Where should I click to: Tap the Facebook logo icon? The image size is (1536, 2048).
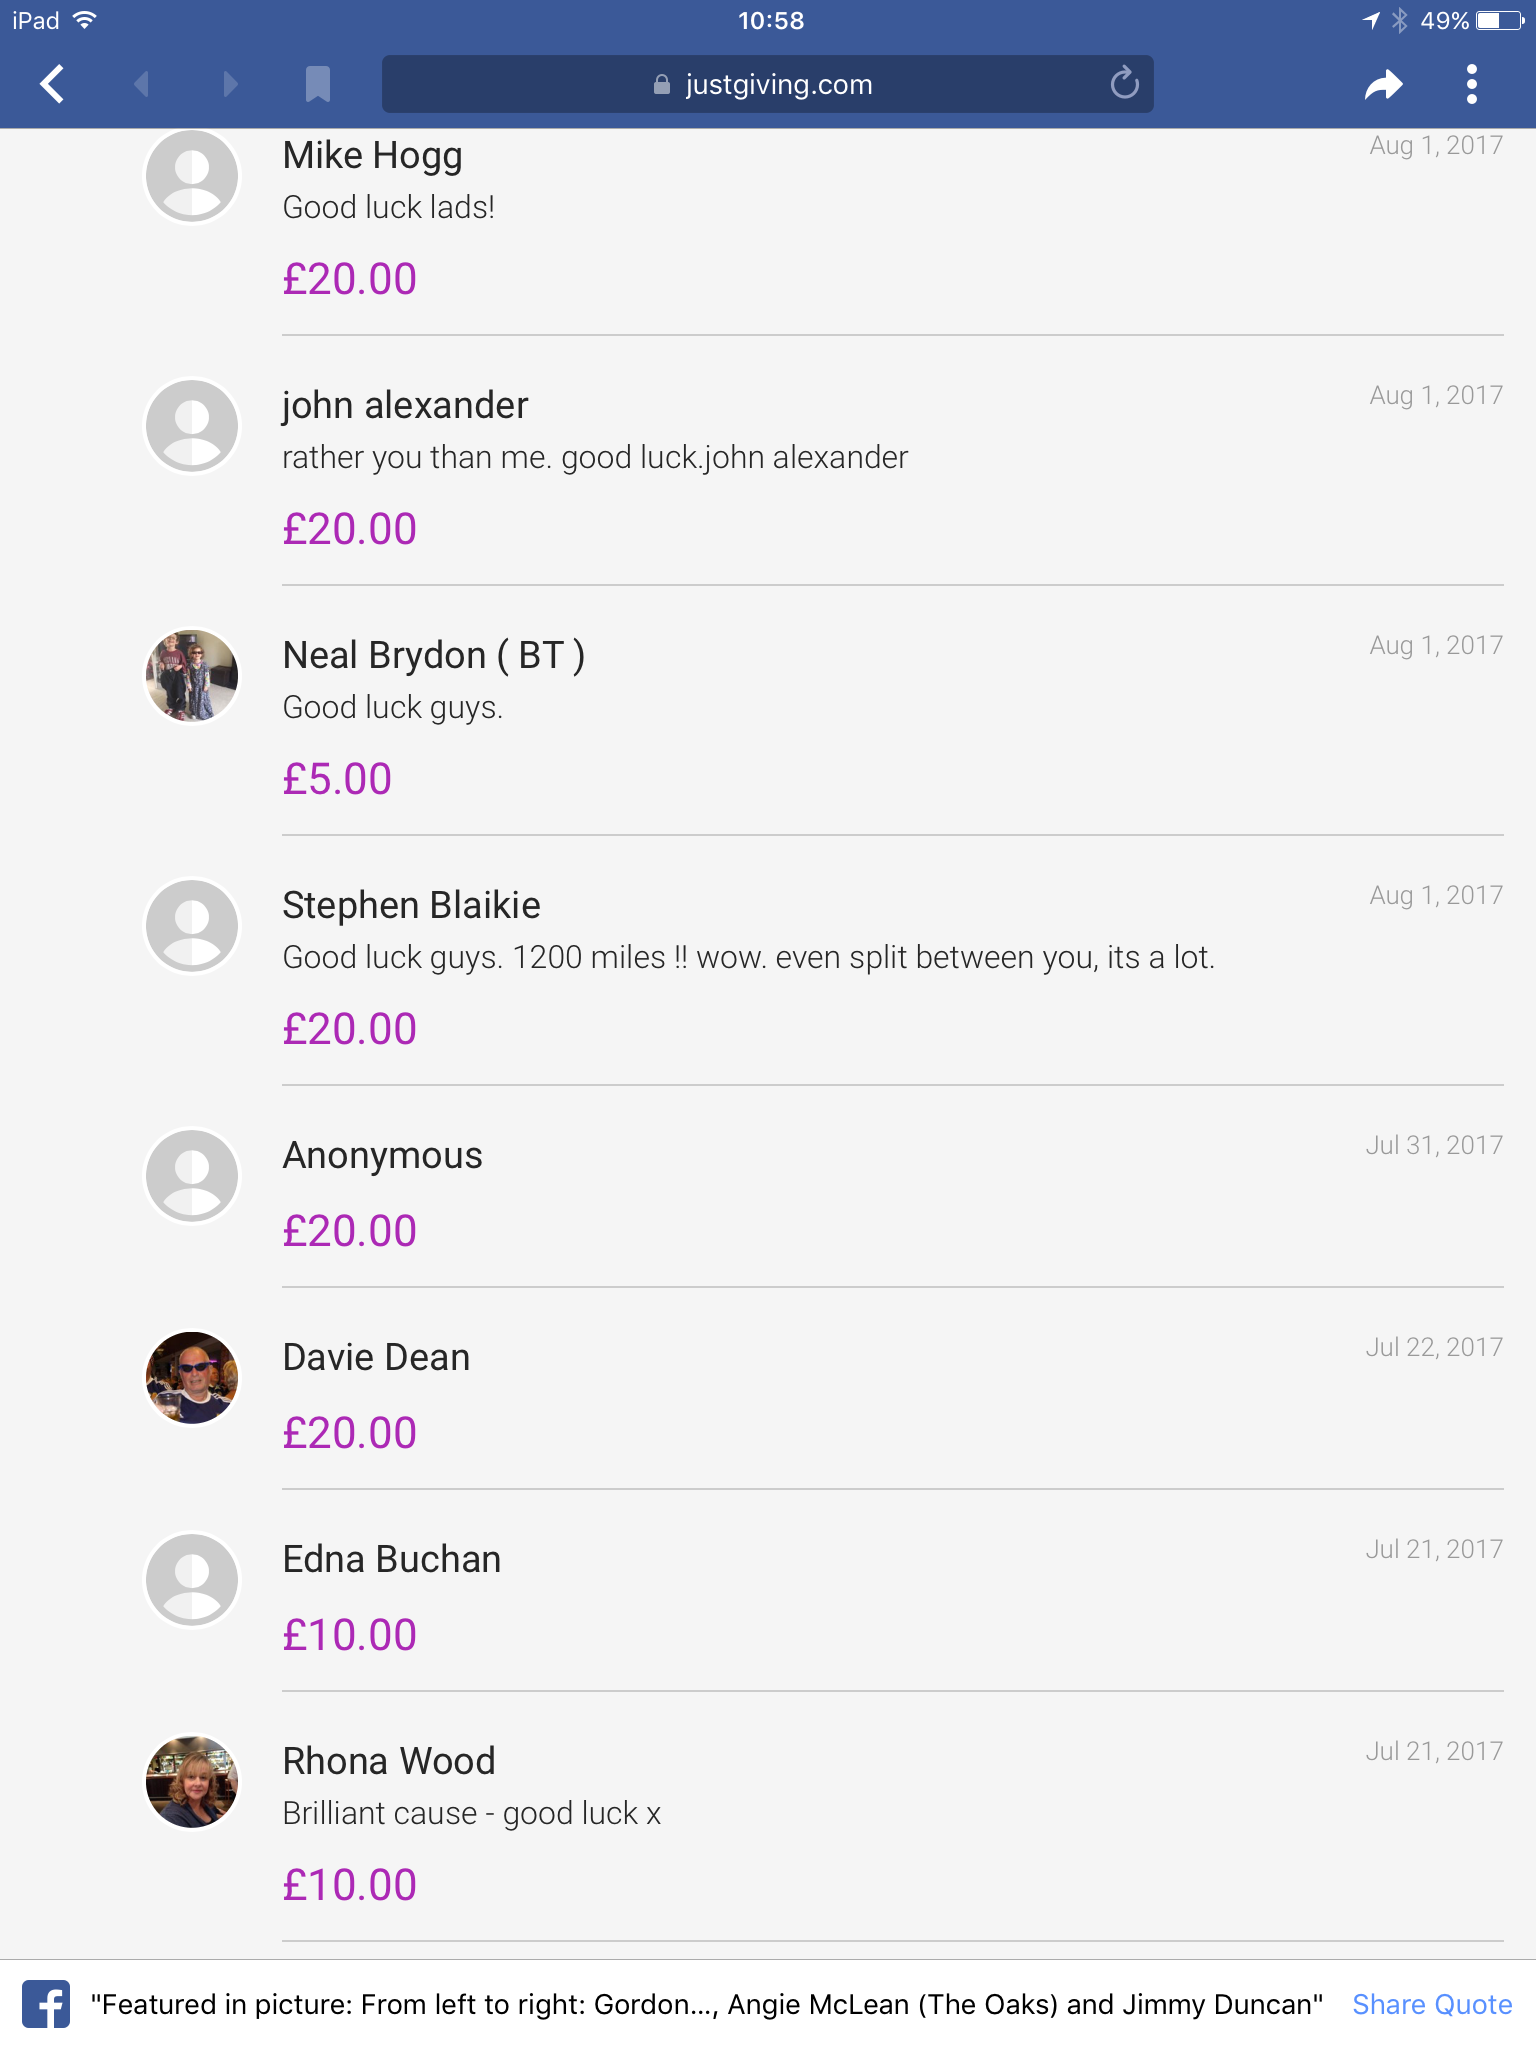[46, 2004]
